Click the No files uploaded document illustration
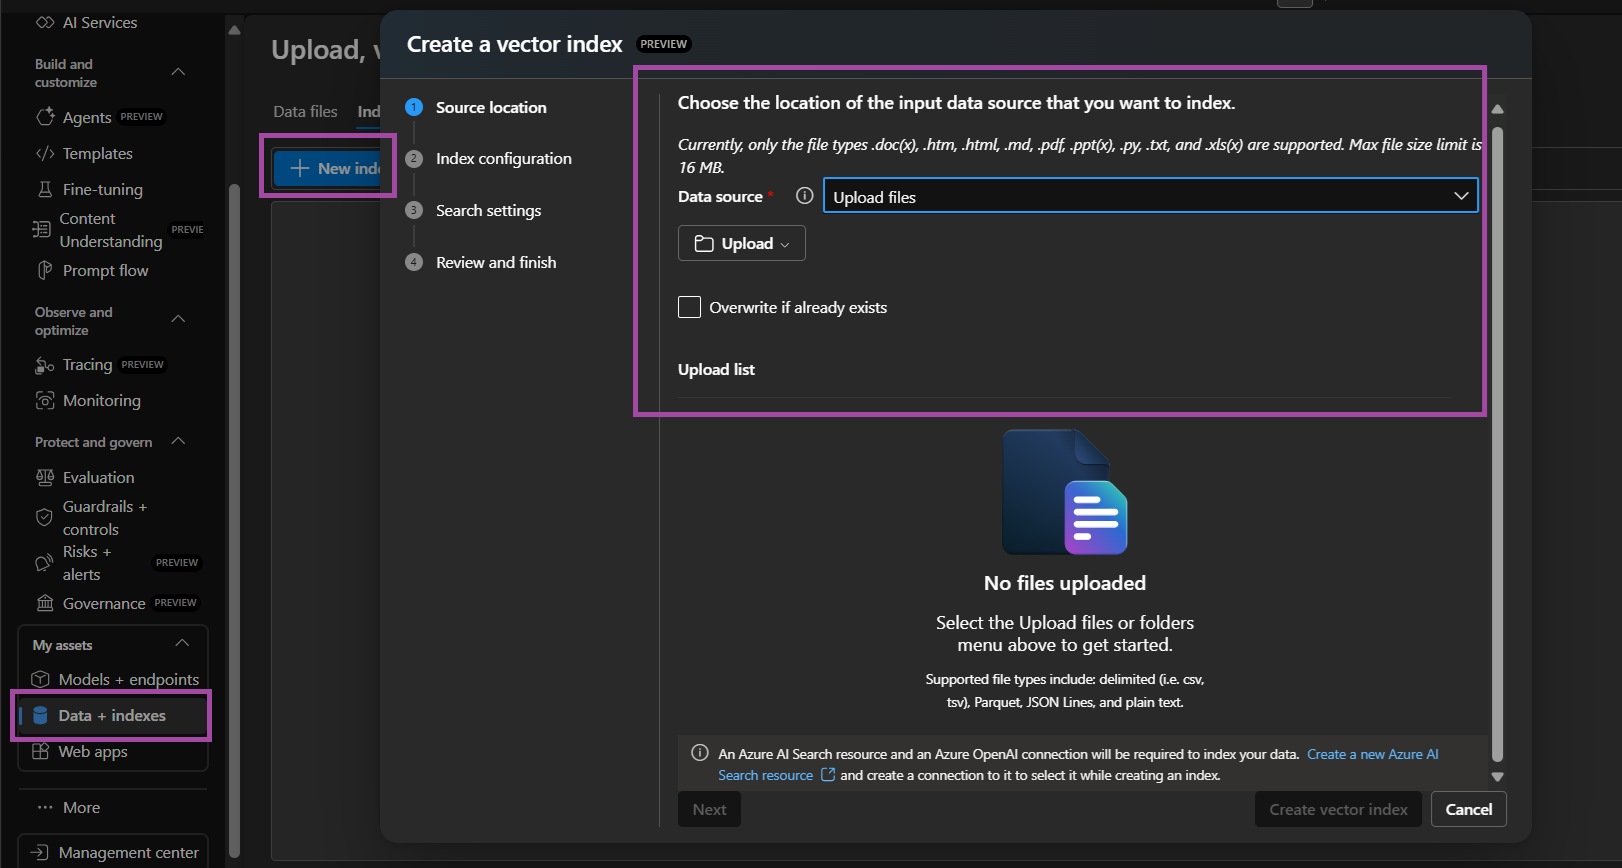This screenshot has width=1622, height=868. coord(1065,491)
